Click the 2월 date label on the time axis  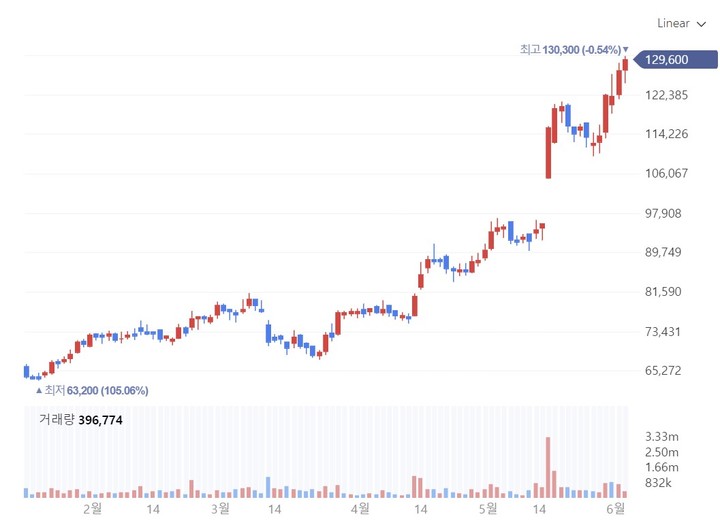[92, 509]
